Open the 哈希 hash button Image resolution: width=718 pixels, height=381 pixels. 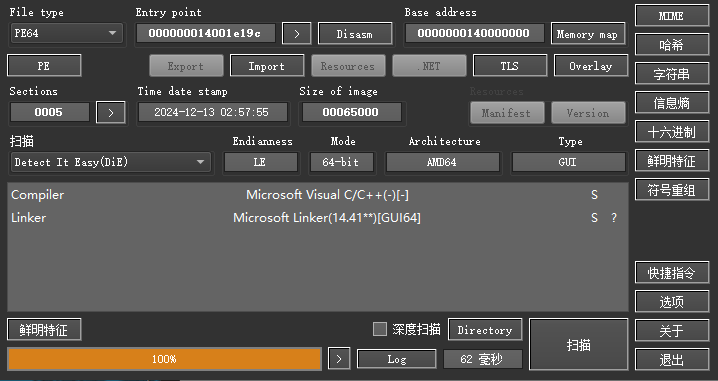coord(672,45)
